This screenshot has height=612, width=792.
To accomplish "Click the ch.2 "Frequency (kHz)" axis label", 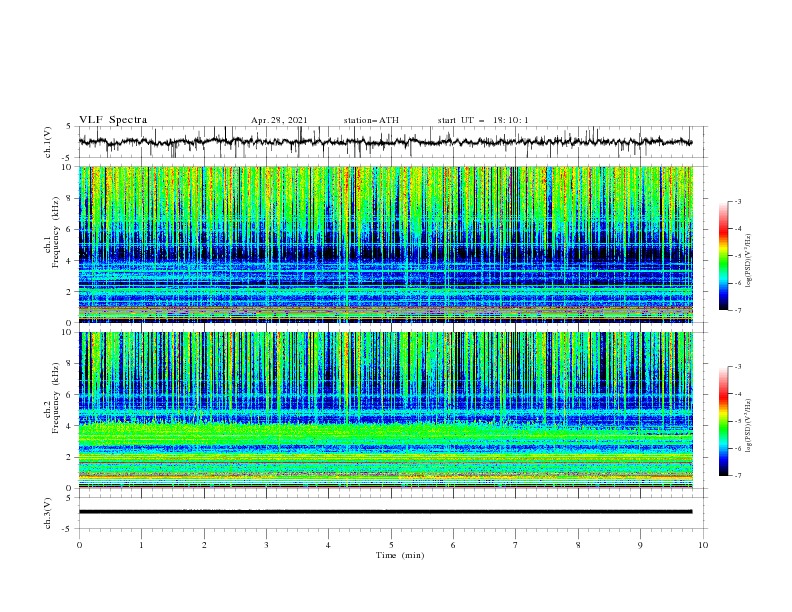I will [x=55, y=397].
